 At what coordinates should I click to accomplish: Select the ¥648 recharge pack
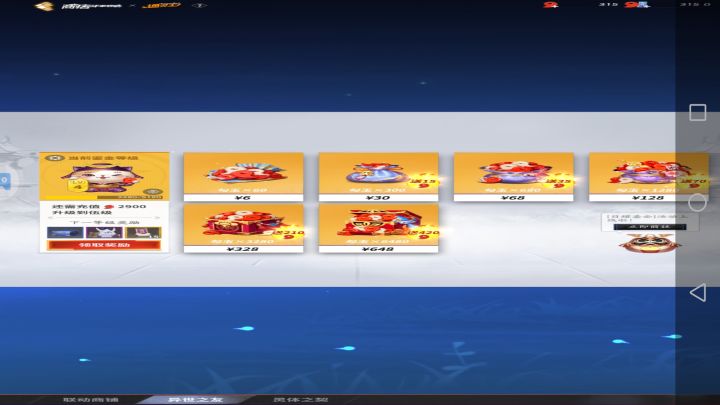point(378,228)
